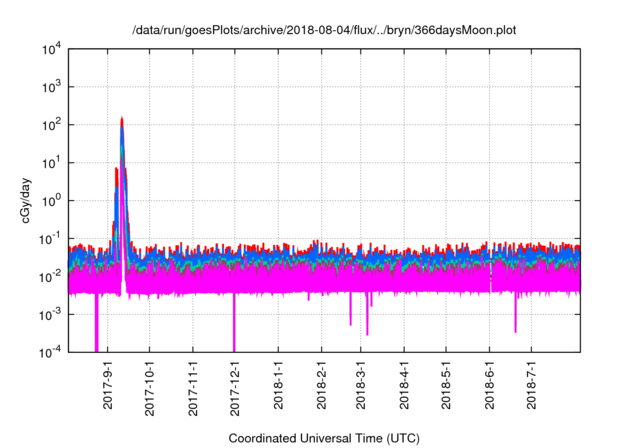Click the top of the tallest red spike
This screenshot has height=448, width=640.
click(x=122, y=119)
